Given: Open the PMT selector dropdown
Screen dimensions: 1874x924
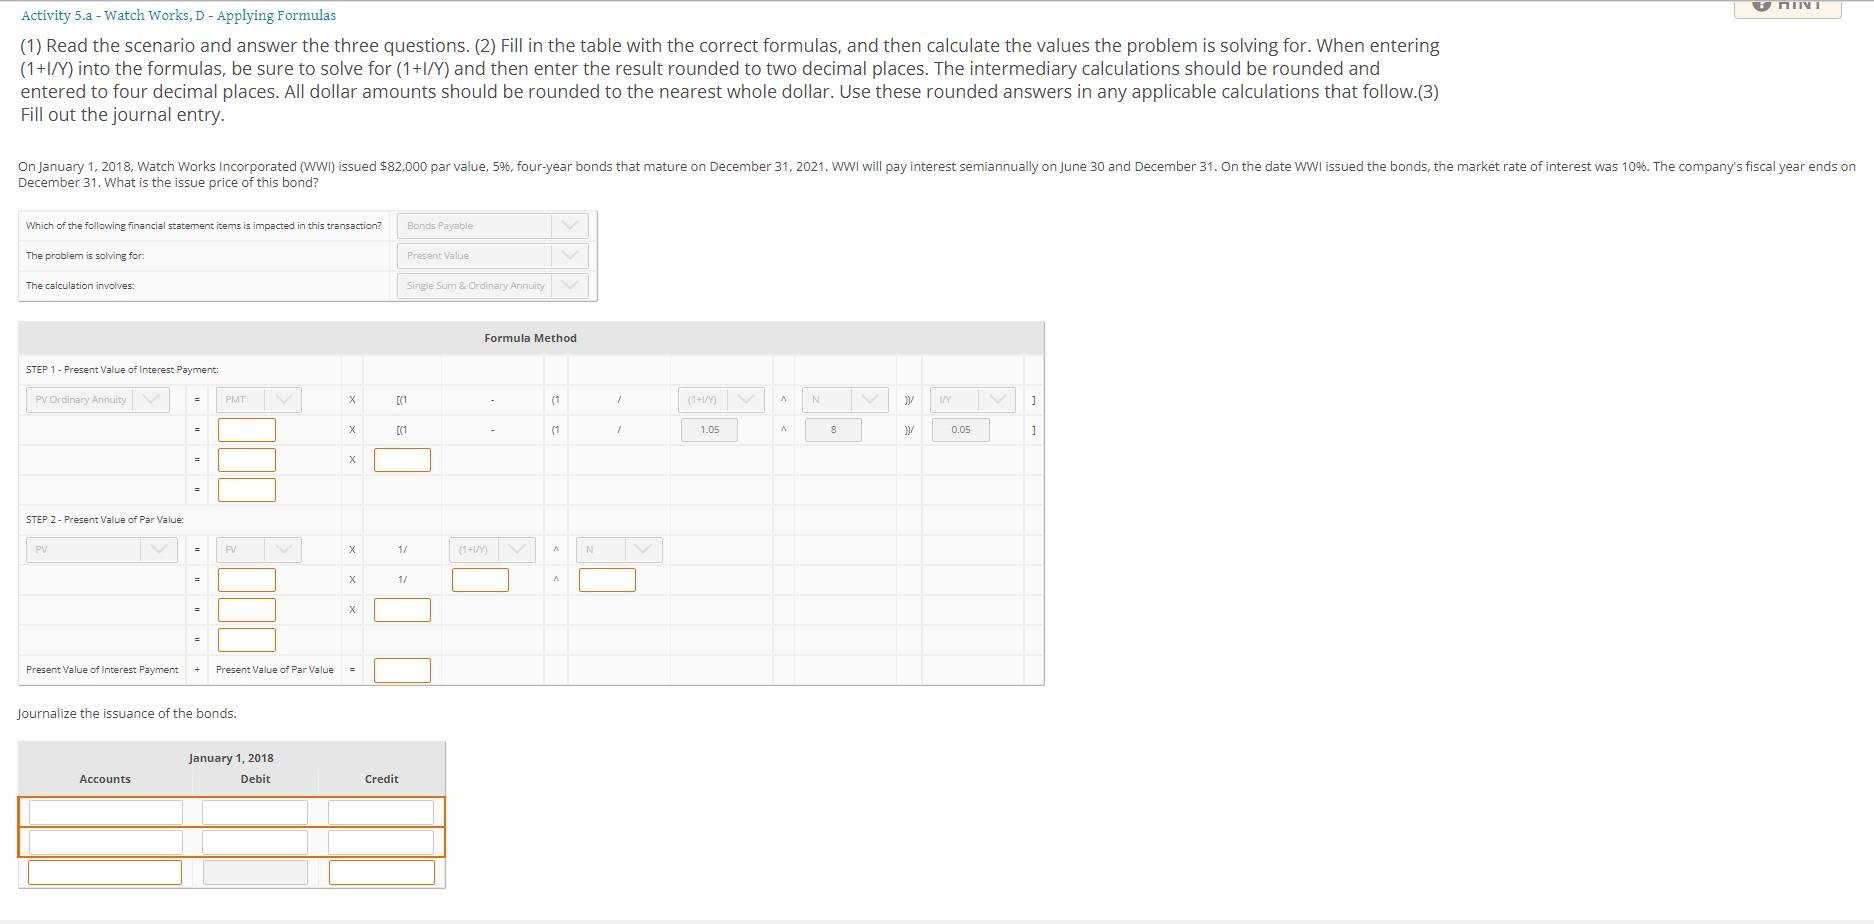Looking at the screenshot, I should click(x=283, y=399).
